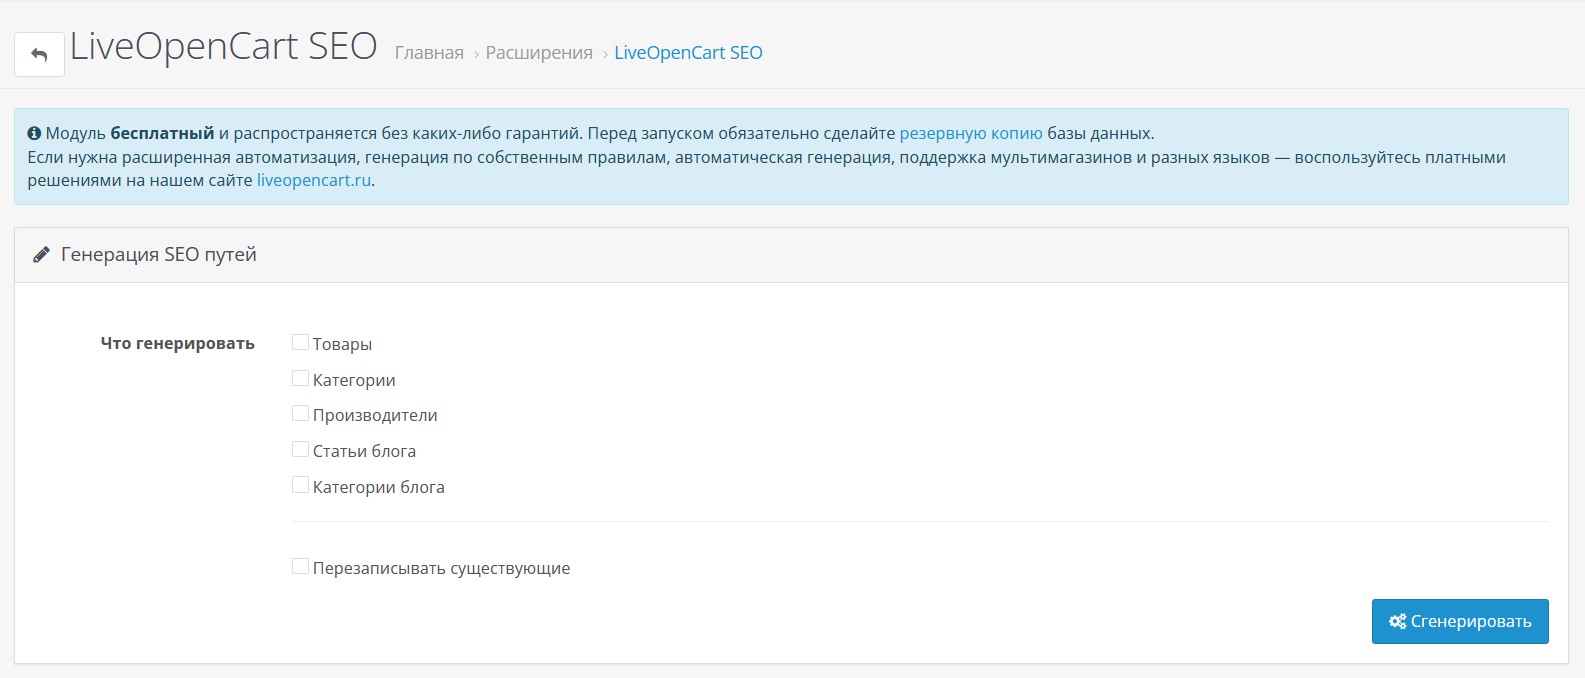Open the Главная breadcrumb link

[429, 53]
